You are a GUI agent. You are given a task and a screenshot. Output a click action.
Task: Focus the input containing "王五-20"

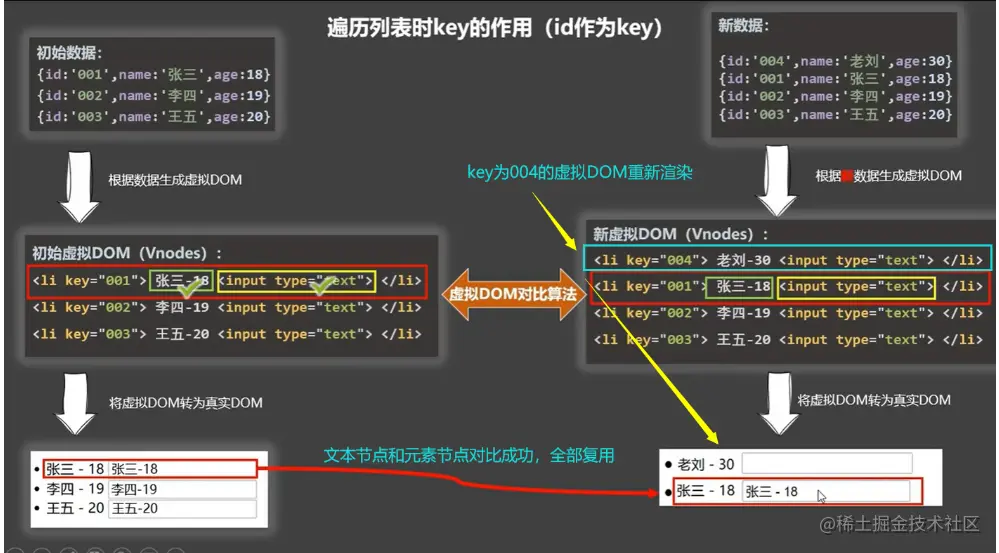point(183,508)
